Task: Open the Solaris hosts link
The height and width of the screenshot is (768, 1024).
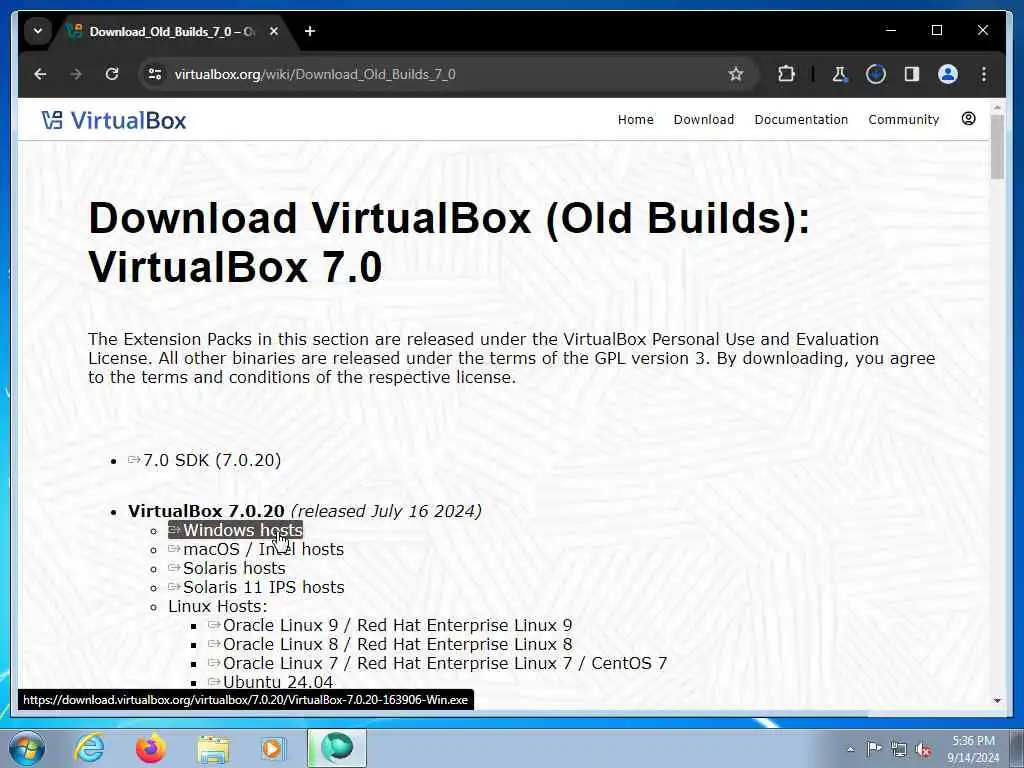Action: click(x=227, y=568)
